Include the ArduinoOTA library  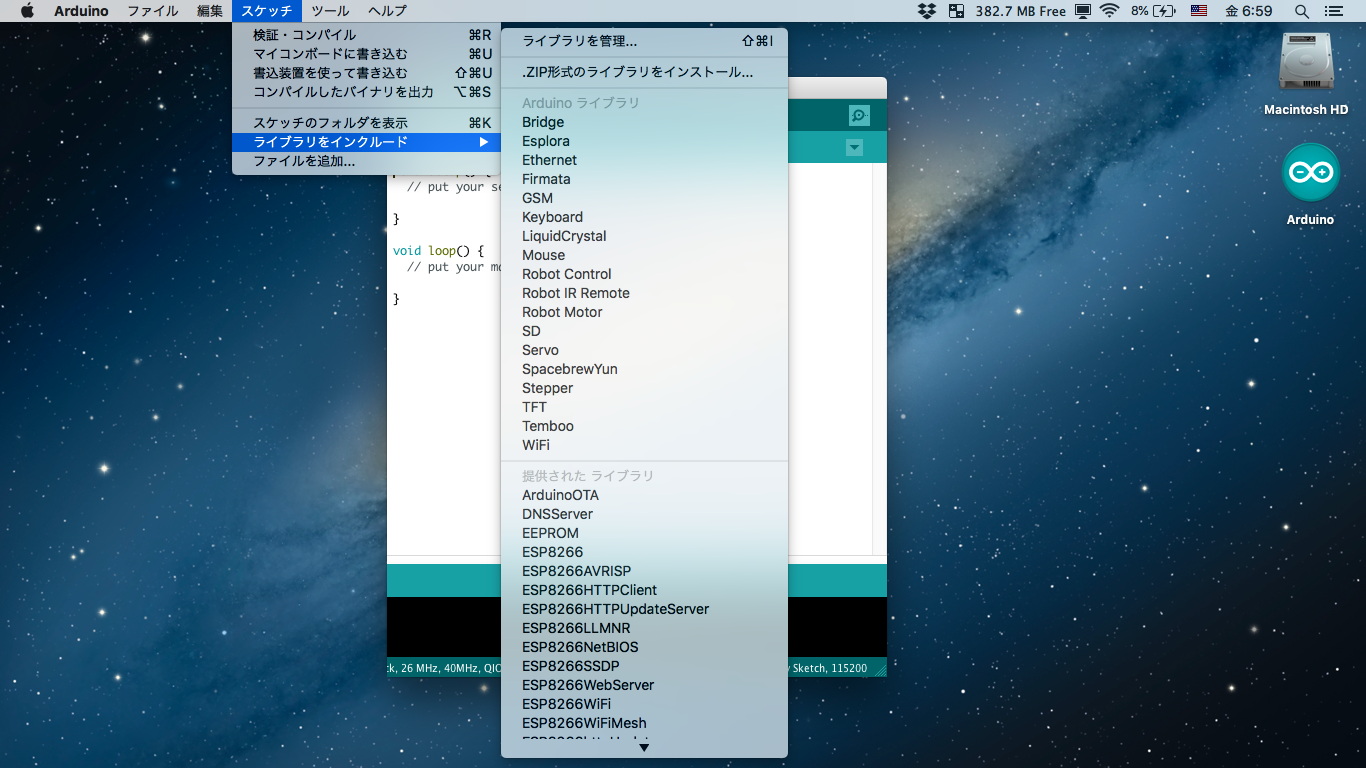click(644, 495)
